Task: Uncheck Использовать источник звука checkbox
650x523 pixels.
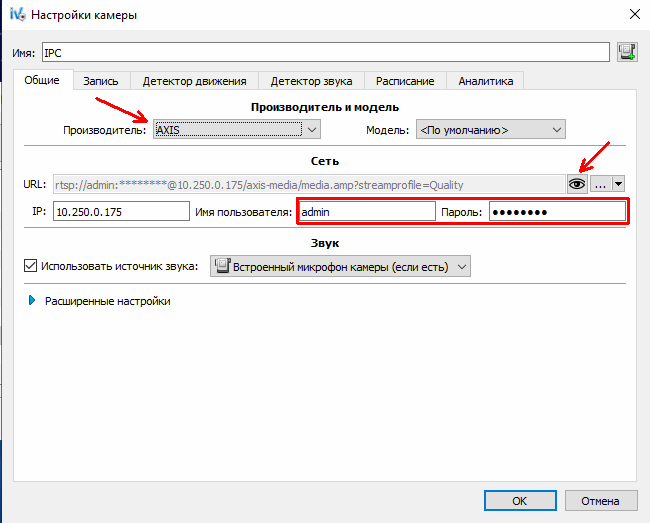Action: pyautogui.click(x=30, y=266)
